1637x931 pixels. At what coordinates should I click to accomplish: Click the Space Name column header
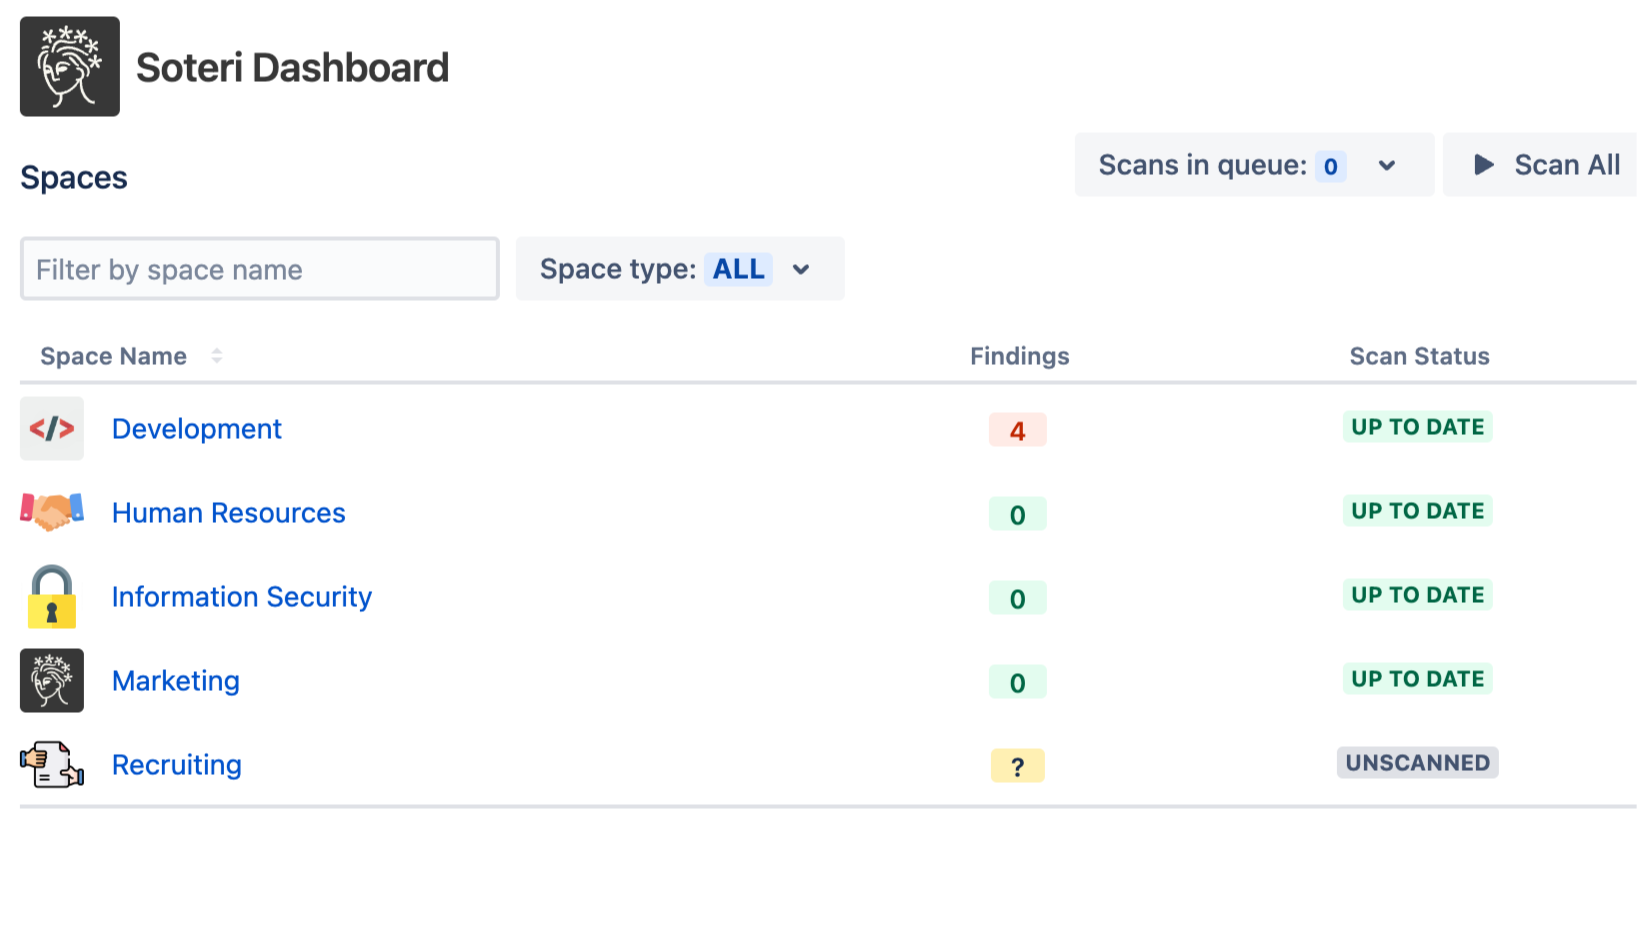114,356
